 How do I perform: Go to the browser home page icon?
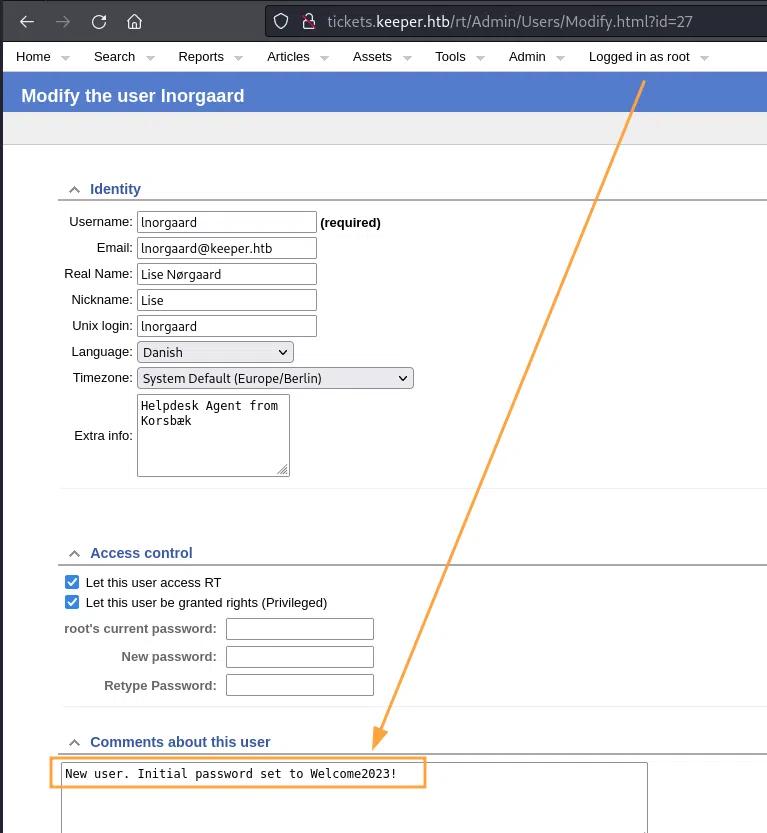pyautogui.click(x=134, y=21)
